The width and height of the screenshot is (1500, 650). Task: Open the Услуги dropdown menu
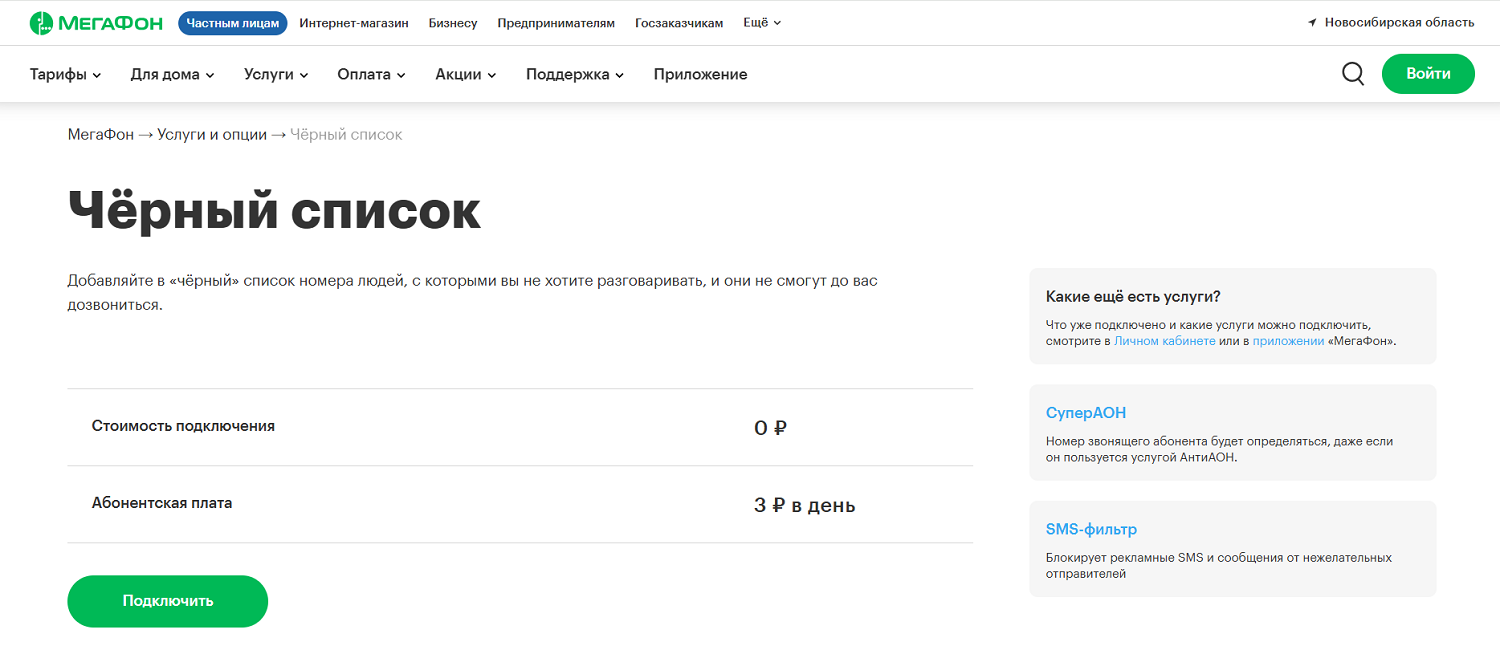point(276,74)
